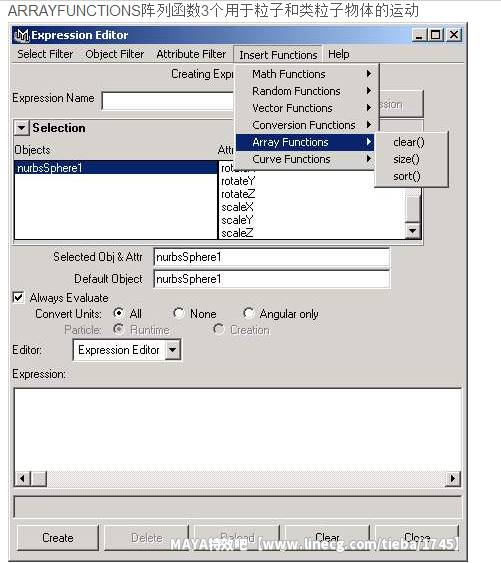Click attribute list scroll down arrow
This screenshot has width=501, height=563.
(x=413, y=231)
